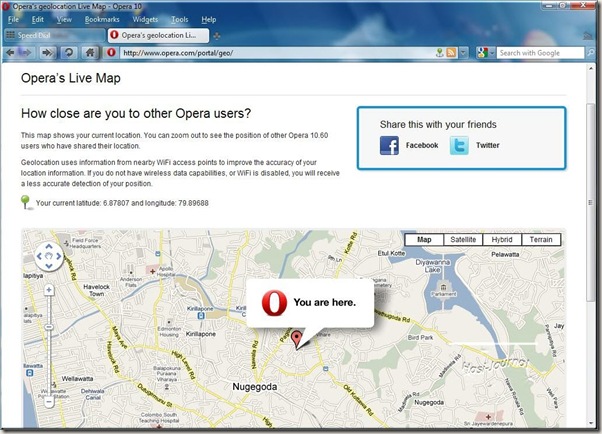Zoom out with the map minus button
This screenshot has height=434, width=602.
(x=49, y=402)
